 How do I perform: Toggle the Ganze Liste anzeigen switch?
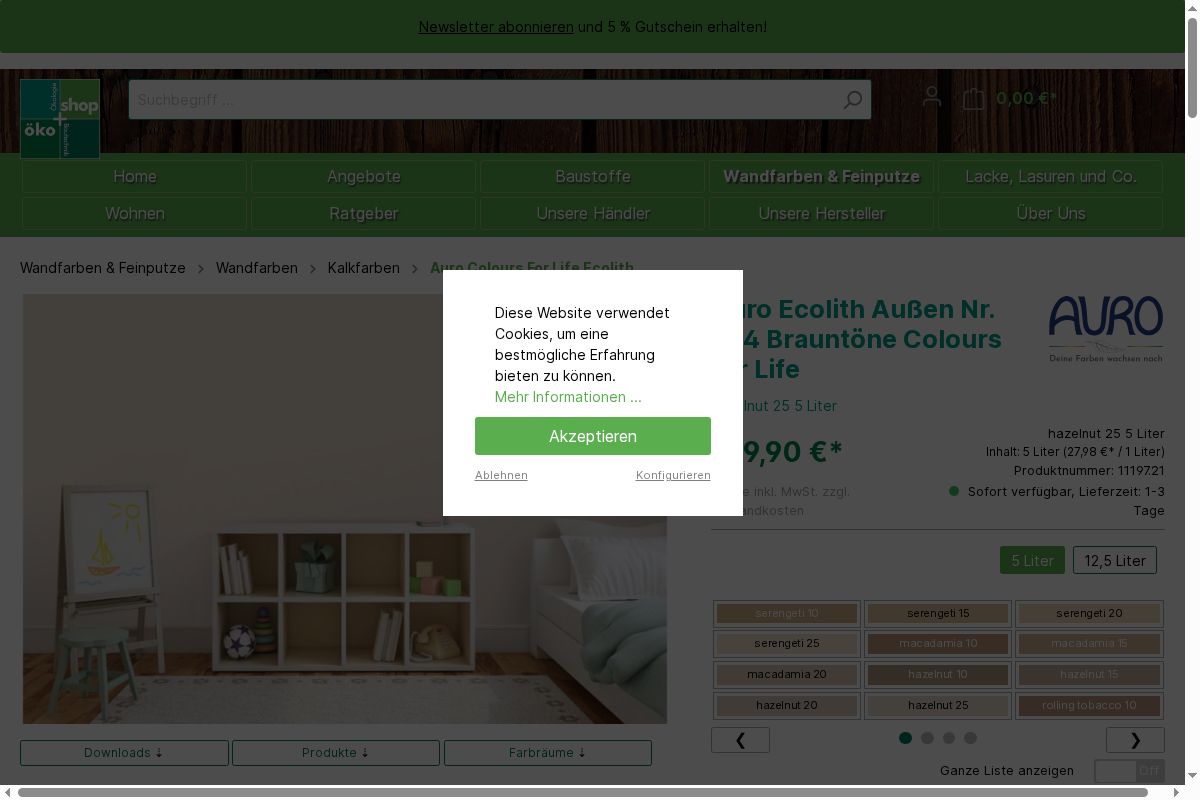click(1129, 771)
